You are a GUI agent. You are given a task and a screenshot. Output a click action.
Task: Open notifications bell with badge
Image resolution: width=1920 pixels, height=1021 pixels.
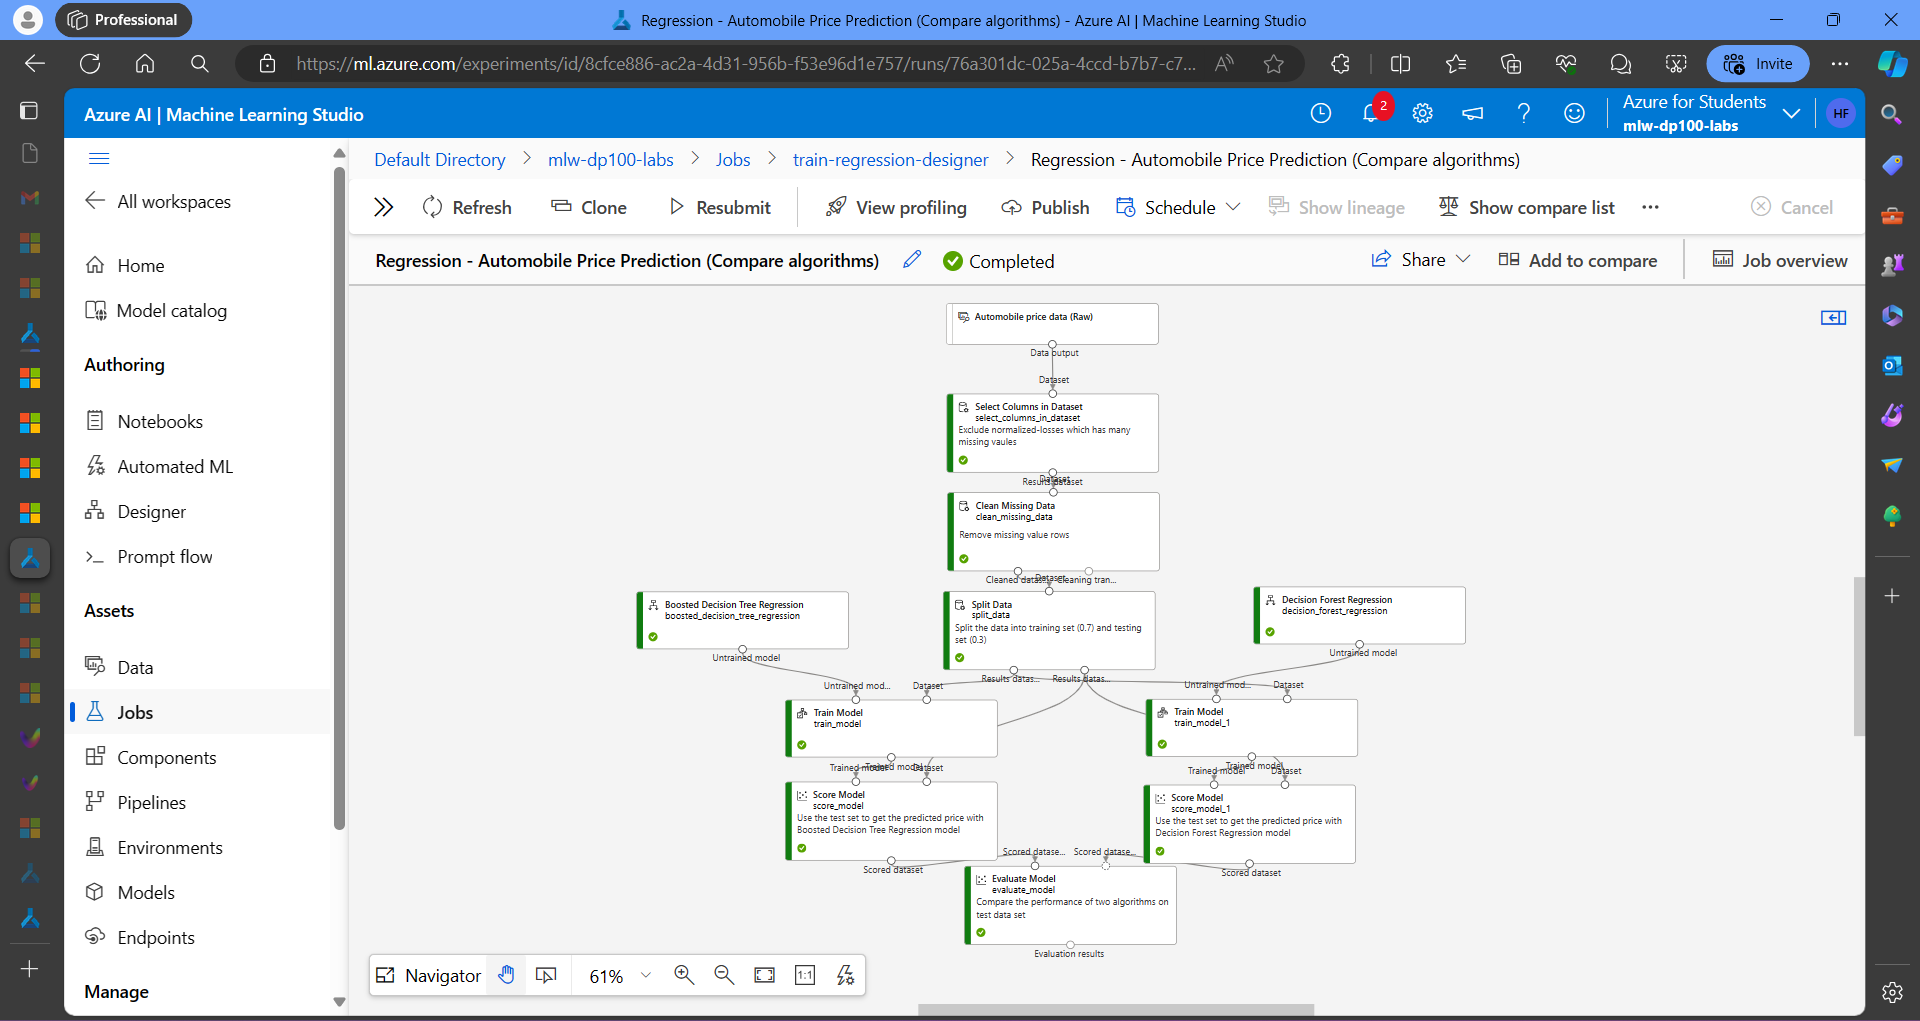coord(1372,113)
